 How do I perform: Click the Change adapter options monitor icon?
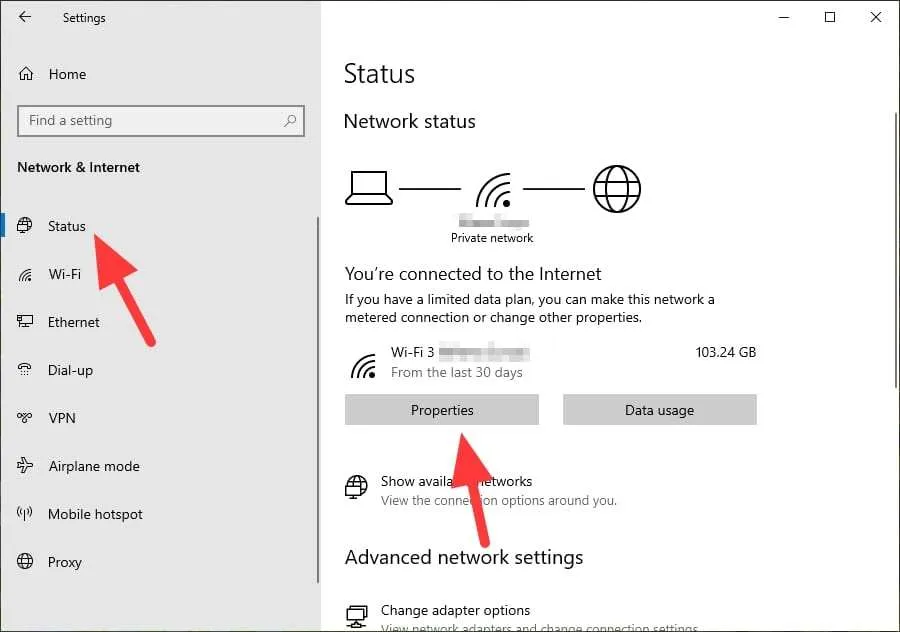tap(356, 617)
